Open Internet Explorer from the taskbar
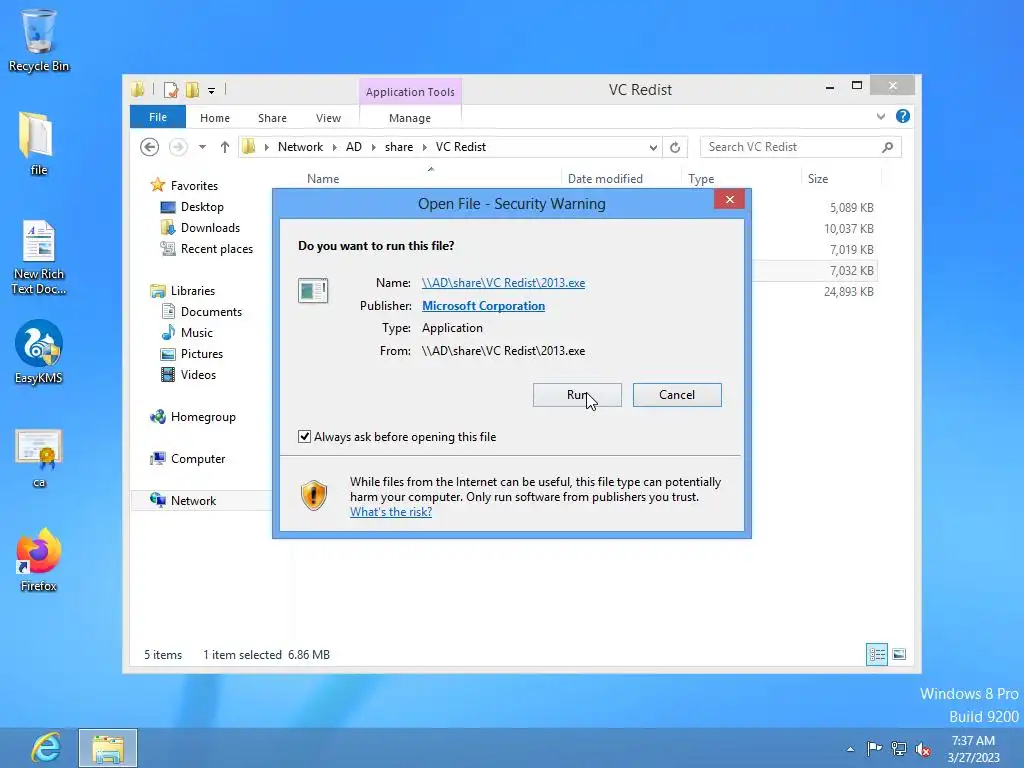Viewport: 1024px width, 768px height. (x=46, y=747)
